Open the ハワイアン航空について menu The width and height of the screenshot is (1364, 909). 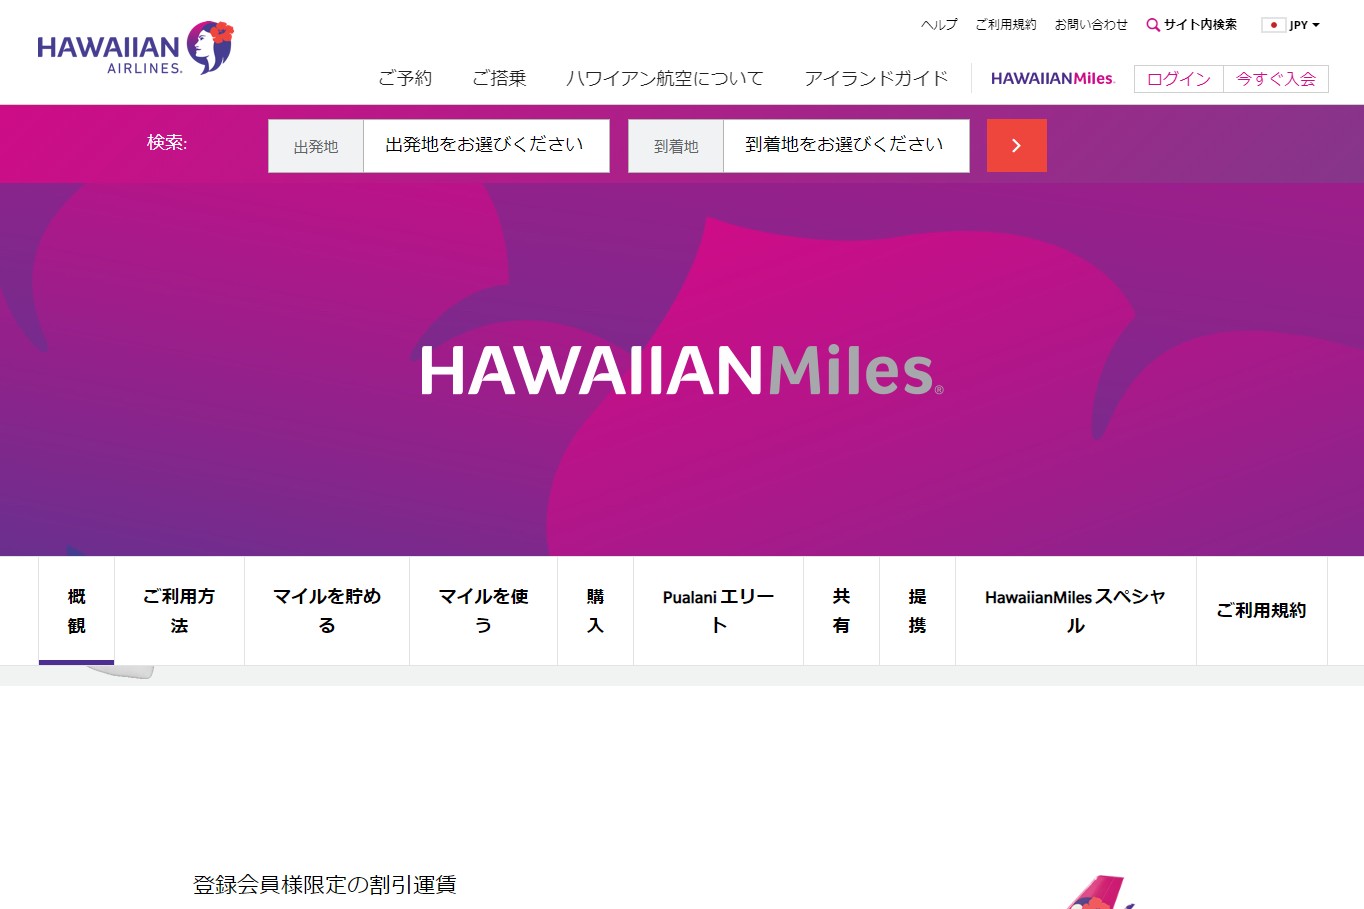(665, 78)
